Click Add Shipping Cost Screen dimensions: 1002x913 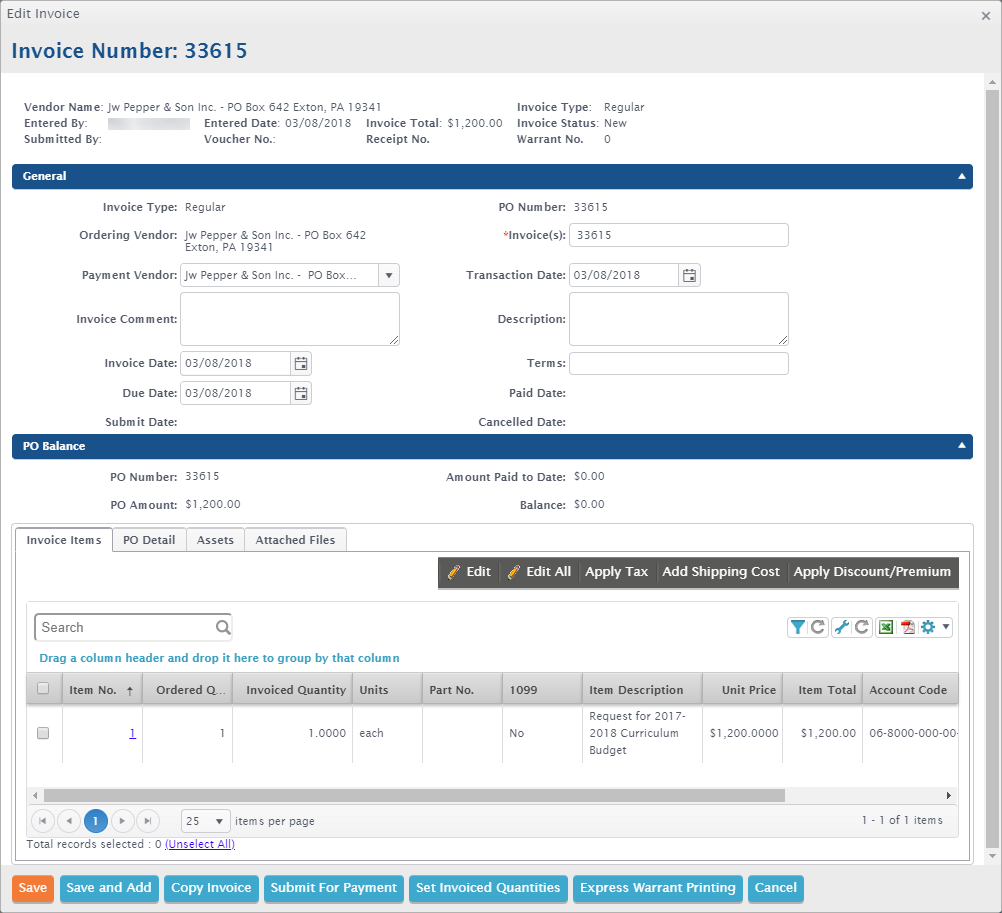(x=721, y=572)
